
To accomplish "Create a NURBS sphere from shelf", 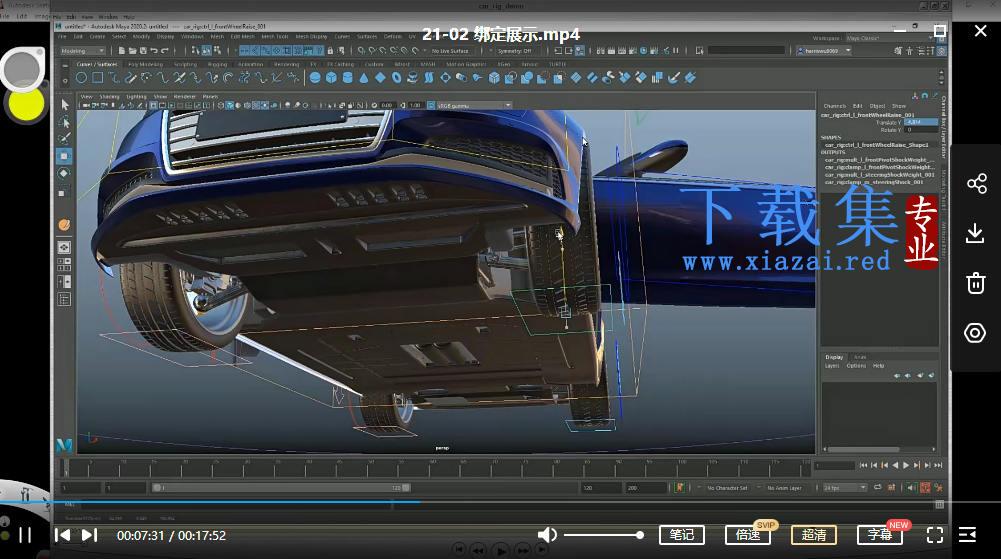I will (315, 78).
